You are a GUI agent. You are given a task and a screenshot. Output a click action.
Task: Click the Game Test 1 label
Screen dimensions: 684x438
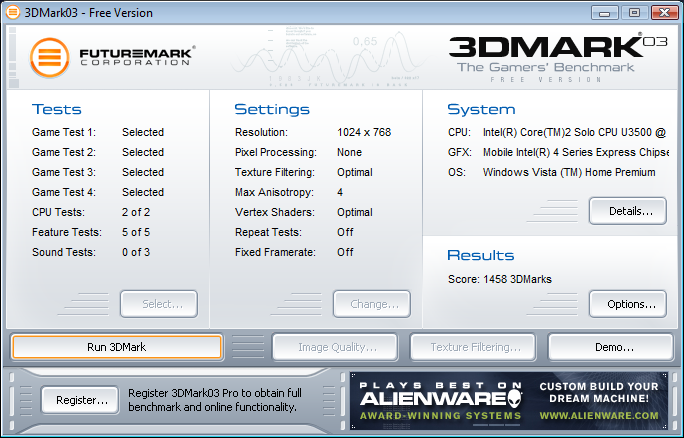pyautogui.click(x=64, y=132)
